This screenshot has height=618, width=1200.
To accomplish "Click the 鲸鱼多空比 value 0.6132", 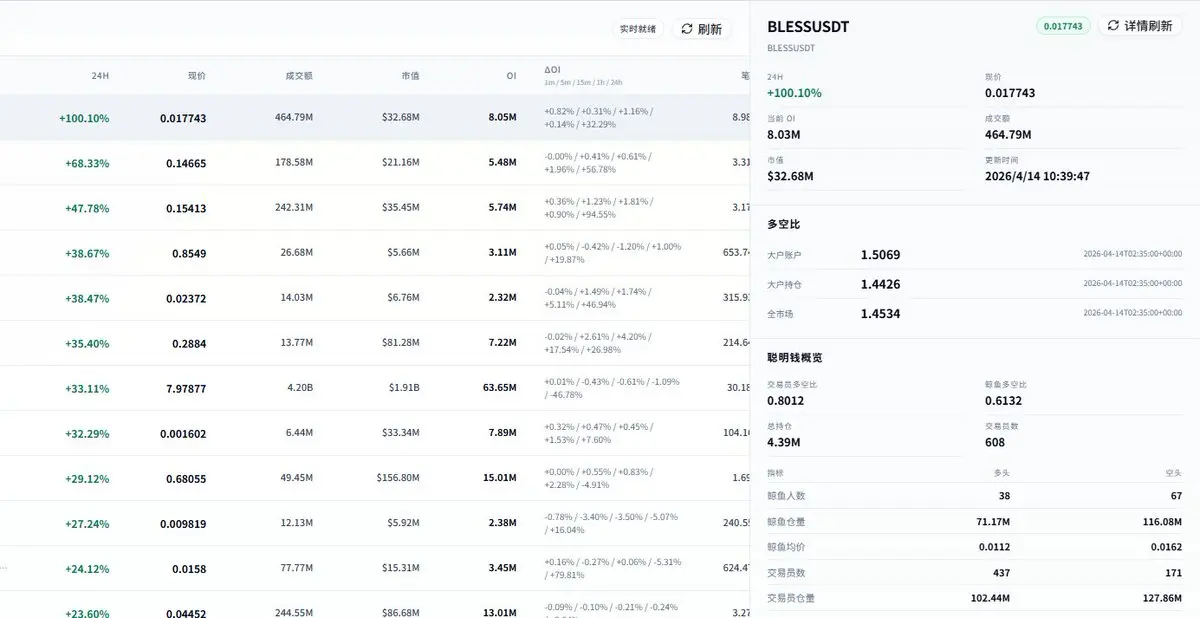I will point(1003,401).
